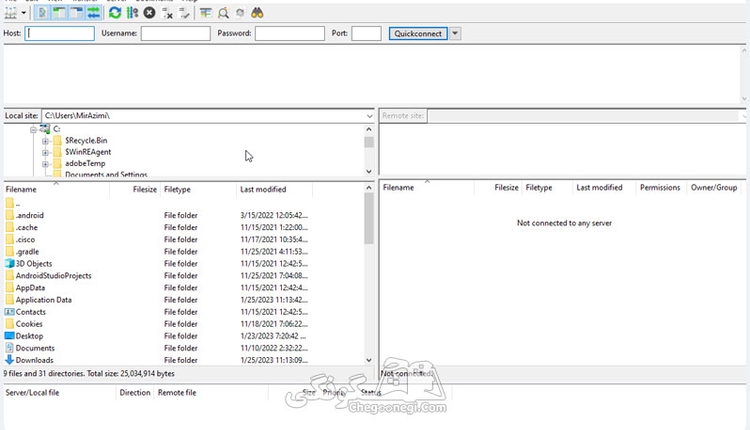This screenshot has width=750, height=430.
Task: Select the 3D Objects cube icon
Action: coord(10,264)
